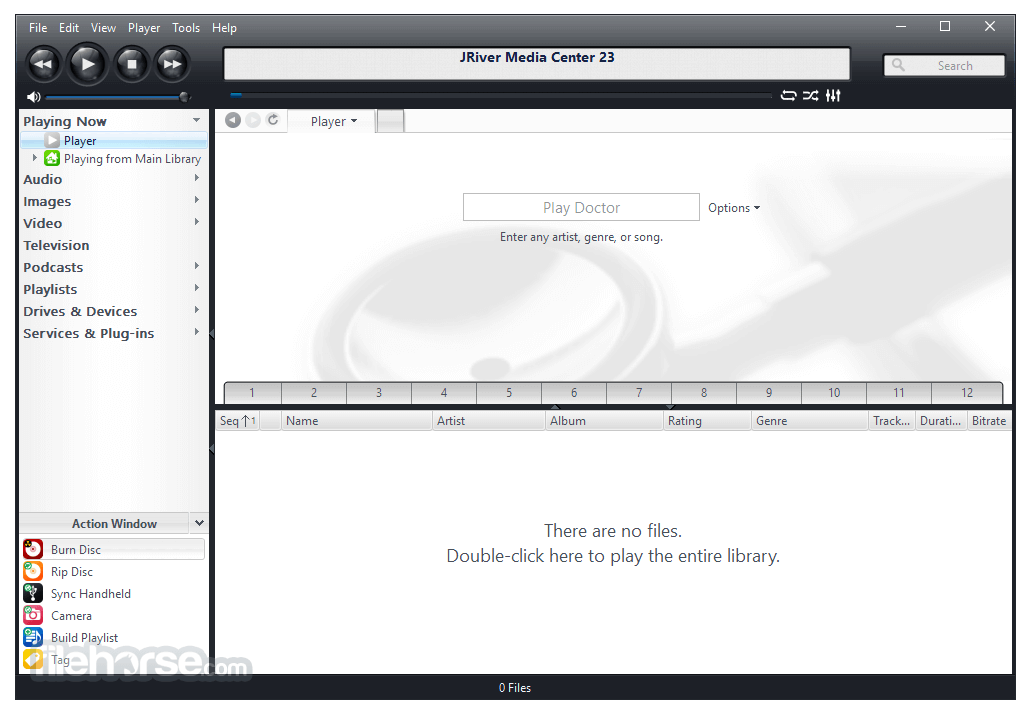The width and height of the screenshot is (1031, 712).
Task: Click the Tag action icon
Action: [x=33, y=659]
